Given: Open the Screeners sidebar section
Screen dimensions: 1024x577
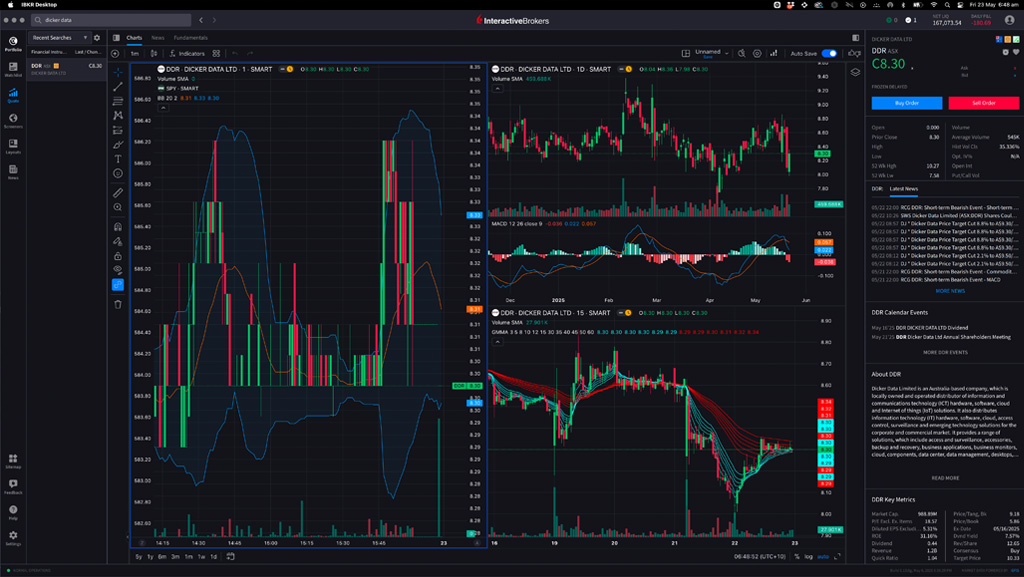Looking at the screenshot, I should (x=13, y=121).
